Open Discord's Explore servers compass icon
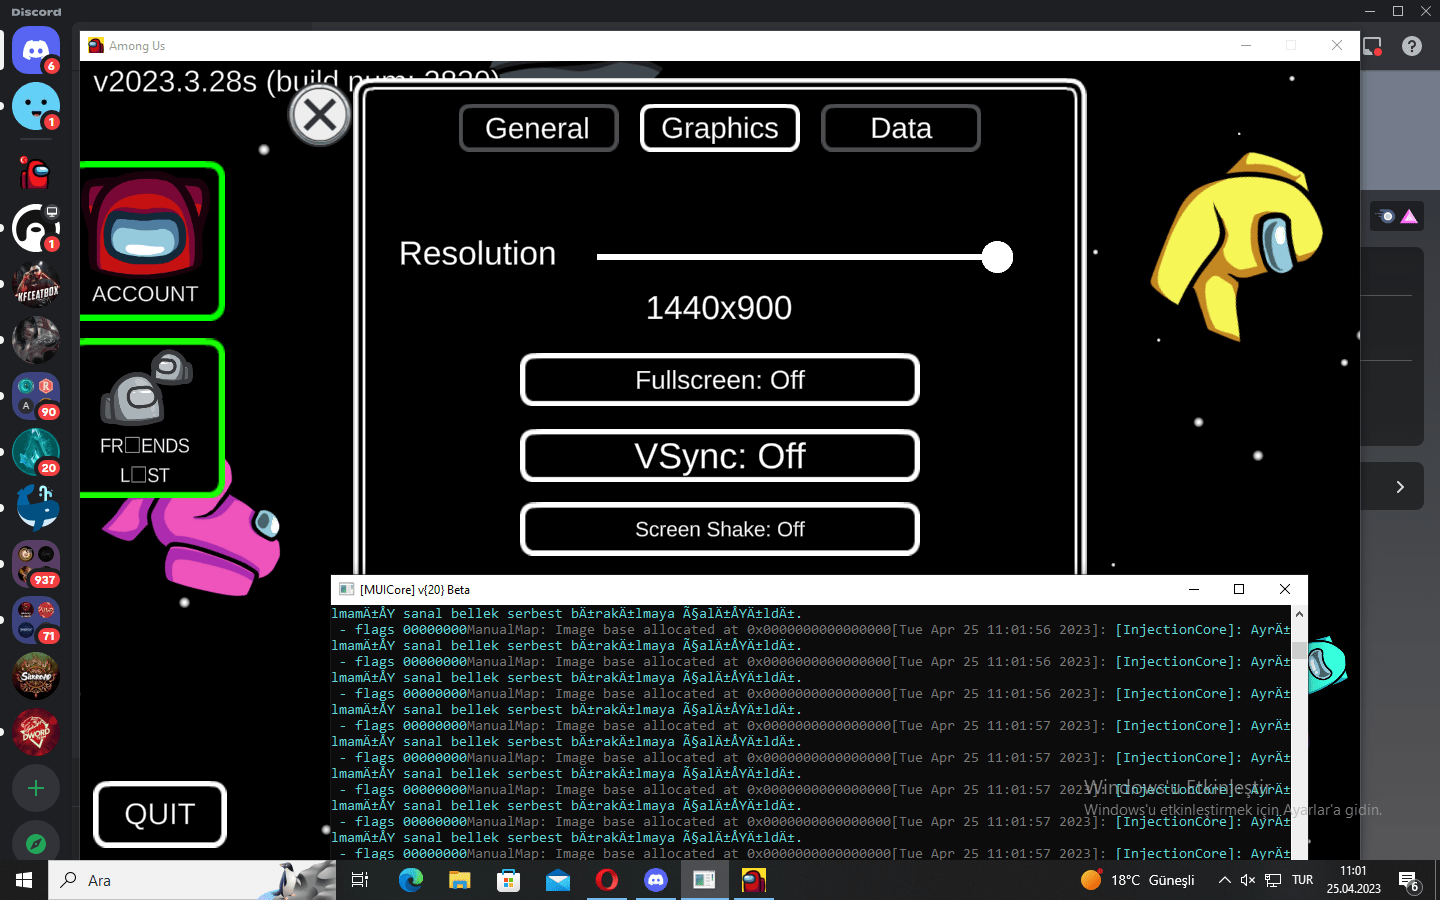 36,843
